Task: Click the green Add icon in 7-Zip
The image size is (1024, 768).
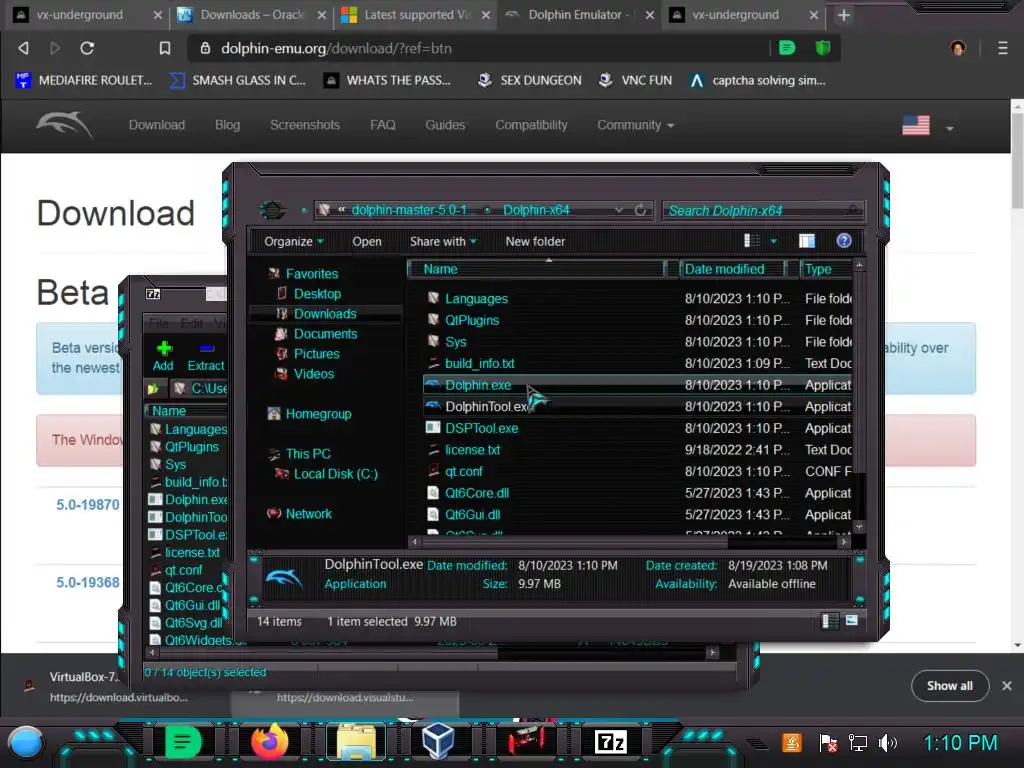Action: click(x=163, y=349)
